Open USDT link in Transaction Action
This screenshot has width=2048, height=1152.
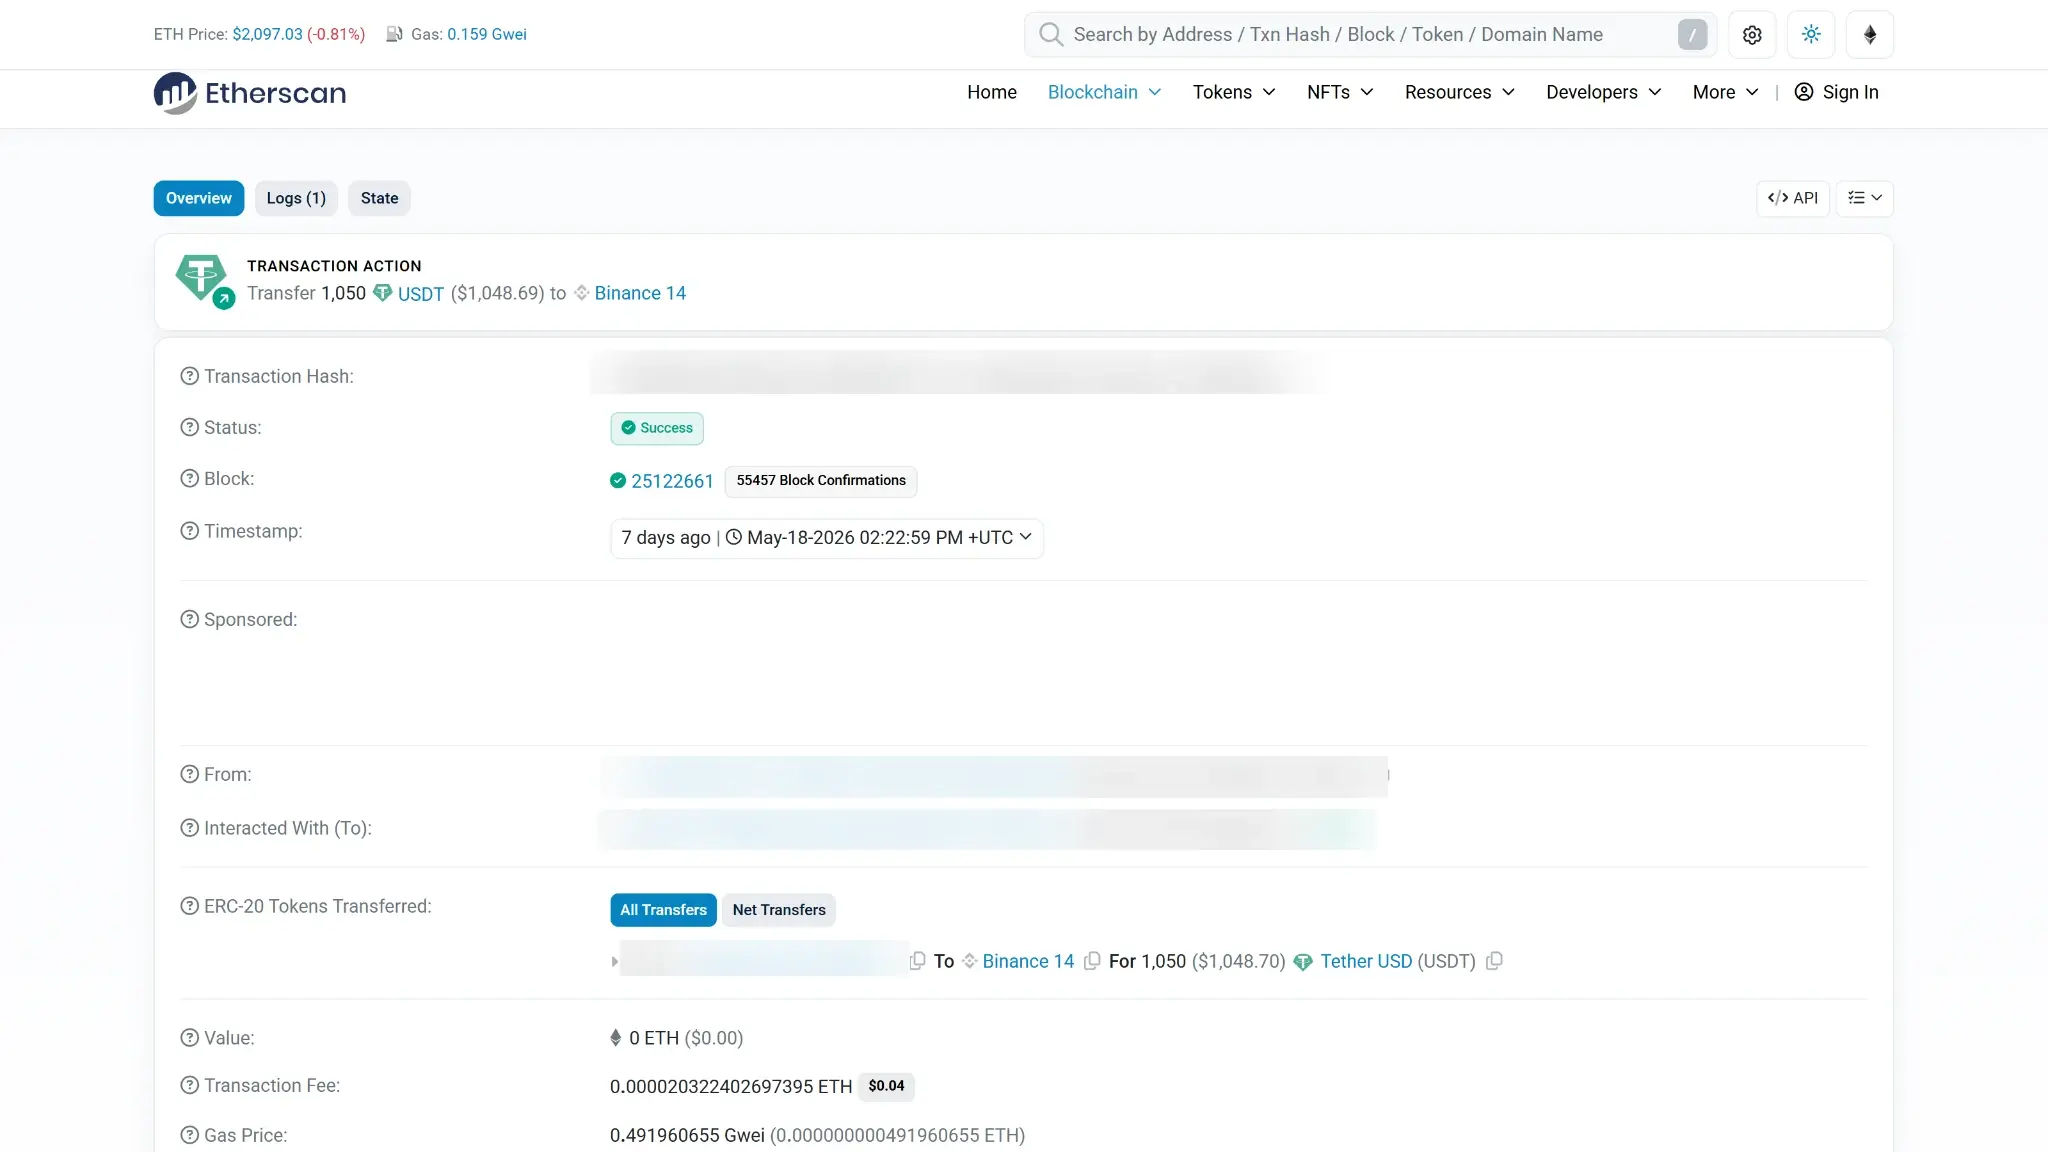coord(421,294)
